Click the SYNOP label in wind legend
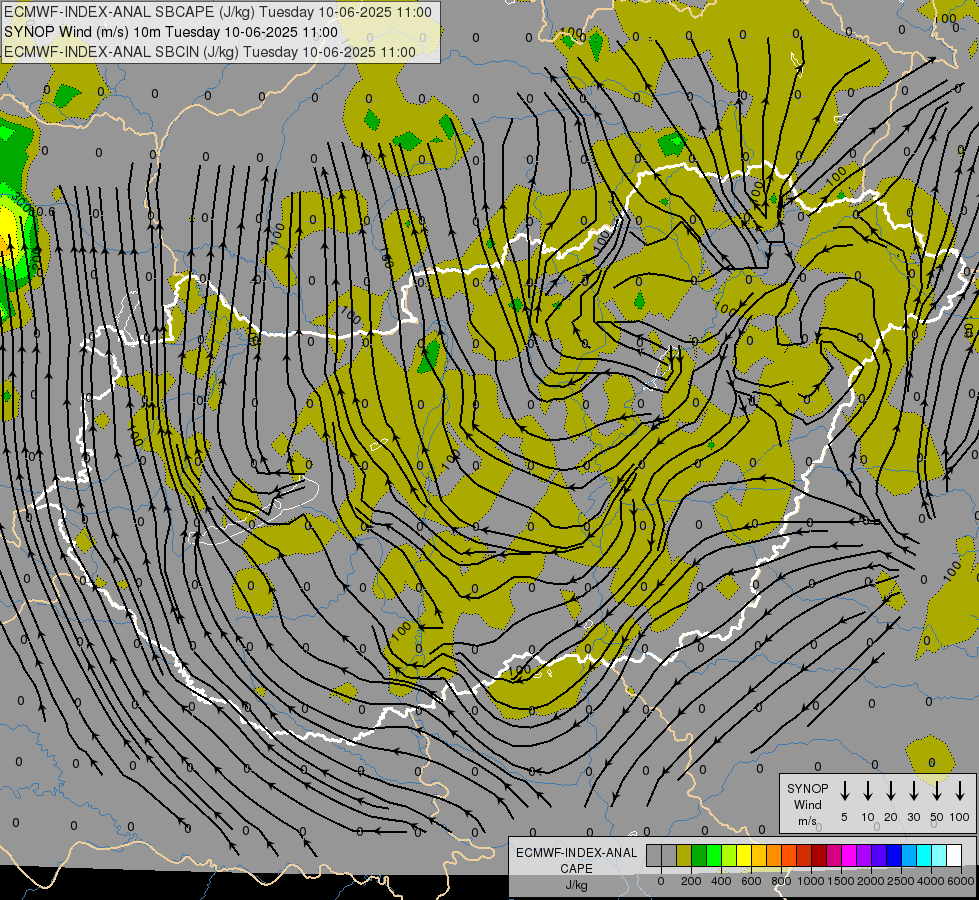Image resolution: width=979 pixels, height=900 pixels. point(807,788)
